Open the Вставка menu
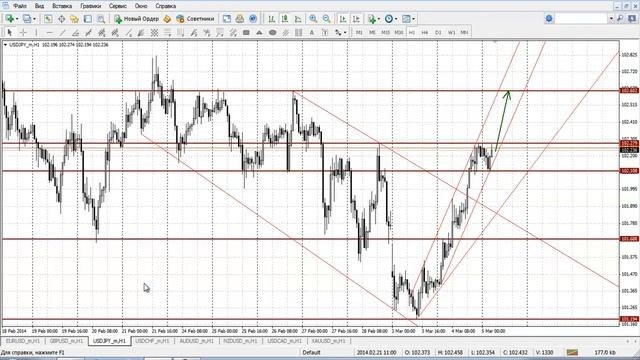Screen dimensions: 640x360 coord(62,6)
